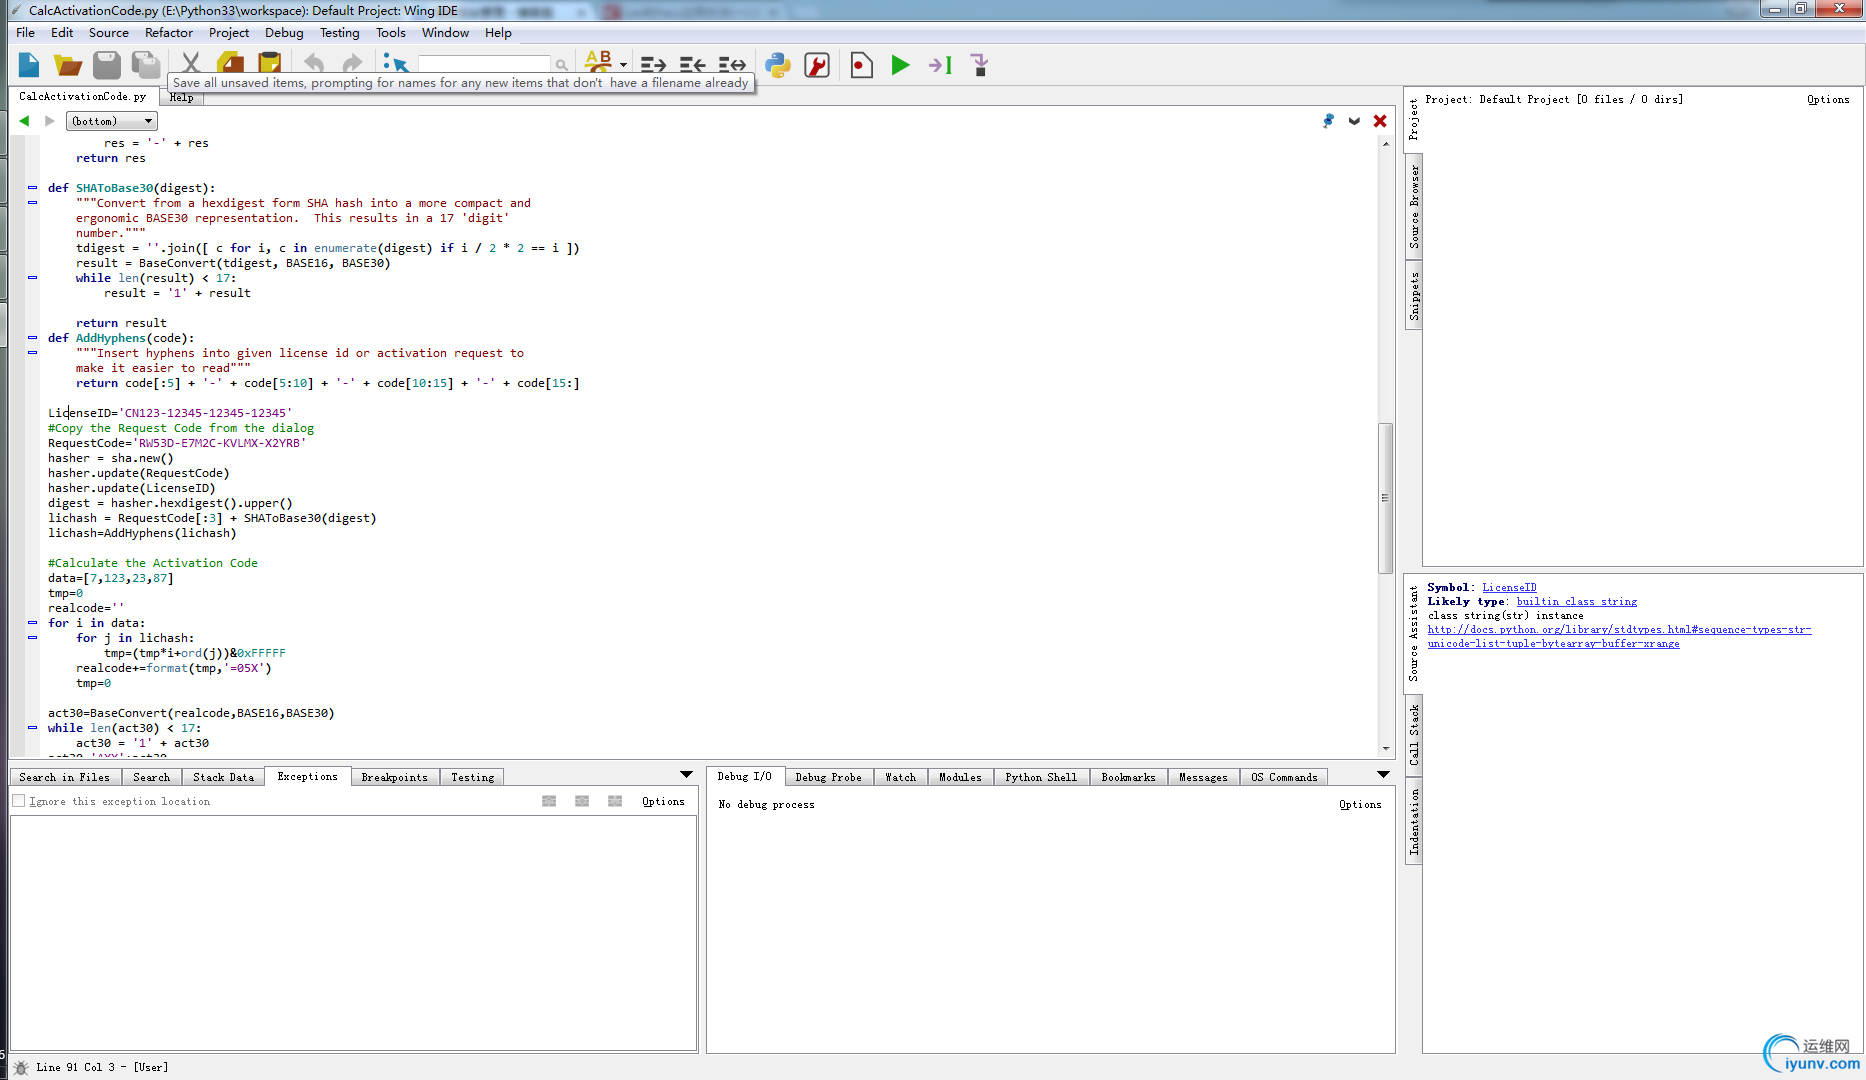Switch to the Debug Probe tab
The height and width of the screenshot is (1080, 1866).
[829, 777]
